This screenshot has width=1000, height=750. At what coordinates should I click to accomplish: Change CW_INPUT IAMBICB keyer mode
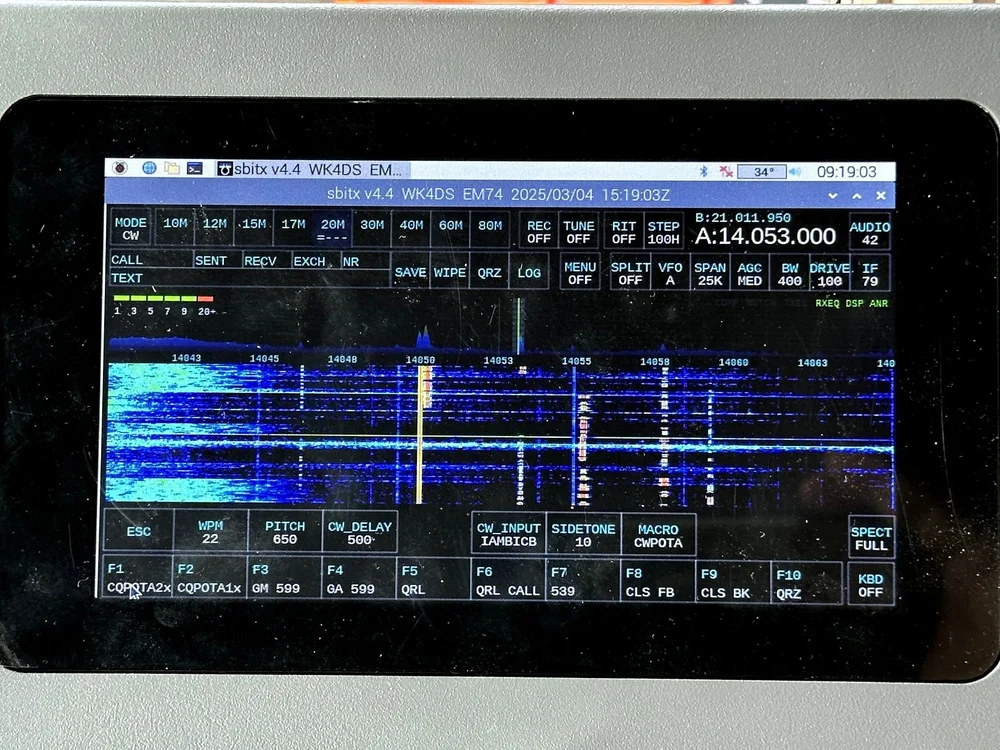[x=508, y=535]
